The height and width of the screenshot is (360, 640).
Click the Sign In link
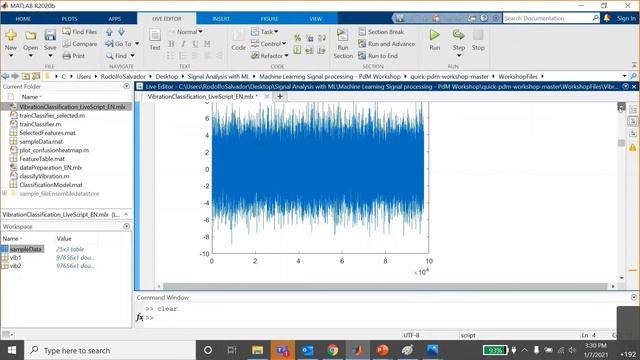coord(626,18)
